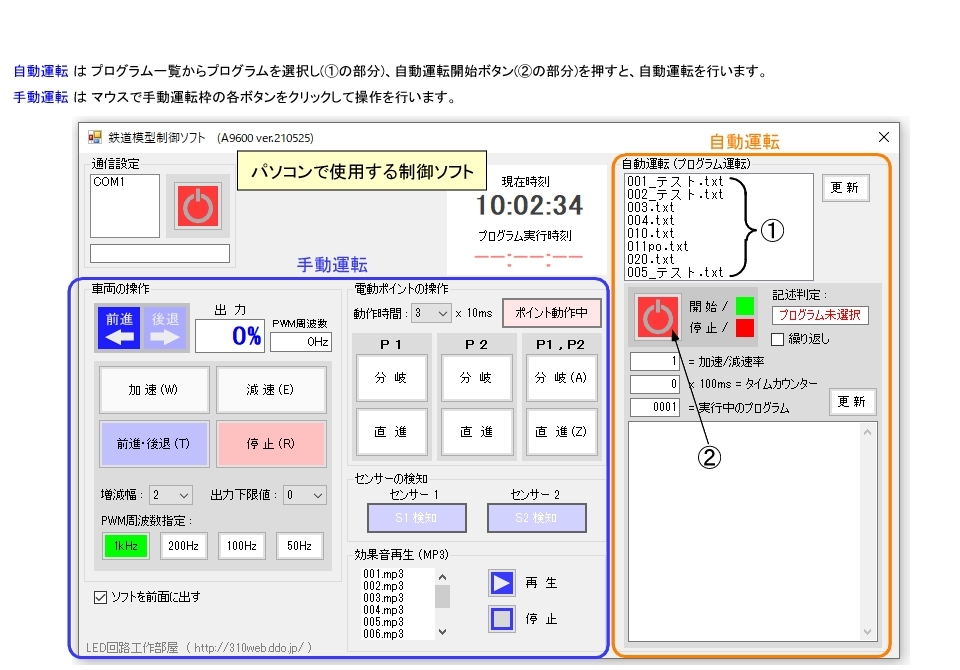Click 更新 next to program list
The height and width of the screenshot is (670, 960).
click(846, 188)
